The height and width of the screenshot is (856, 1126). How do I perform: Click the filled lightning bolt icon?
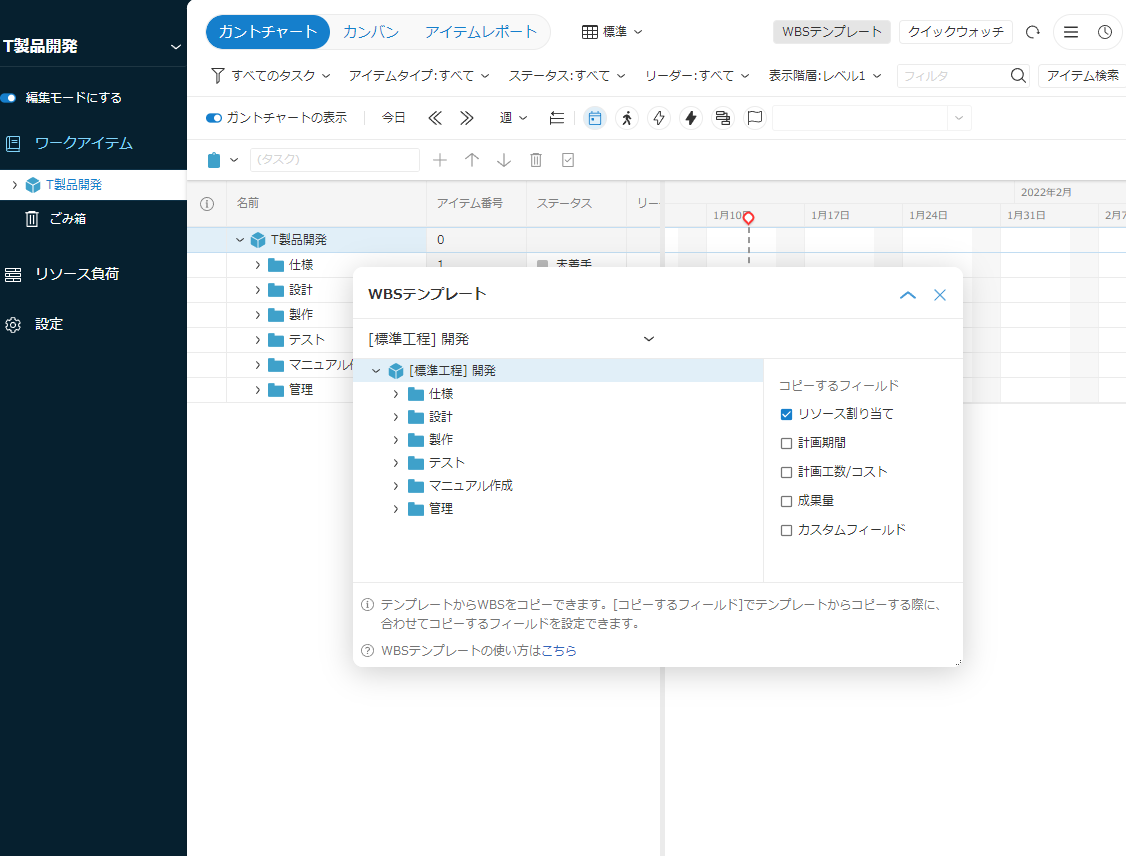pyautogui.click(x=690, y=117)
